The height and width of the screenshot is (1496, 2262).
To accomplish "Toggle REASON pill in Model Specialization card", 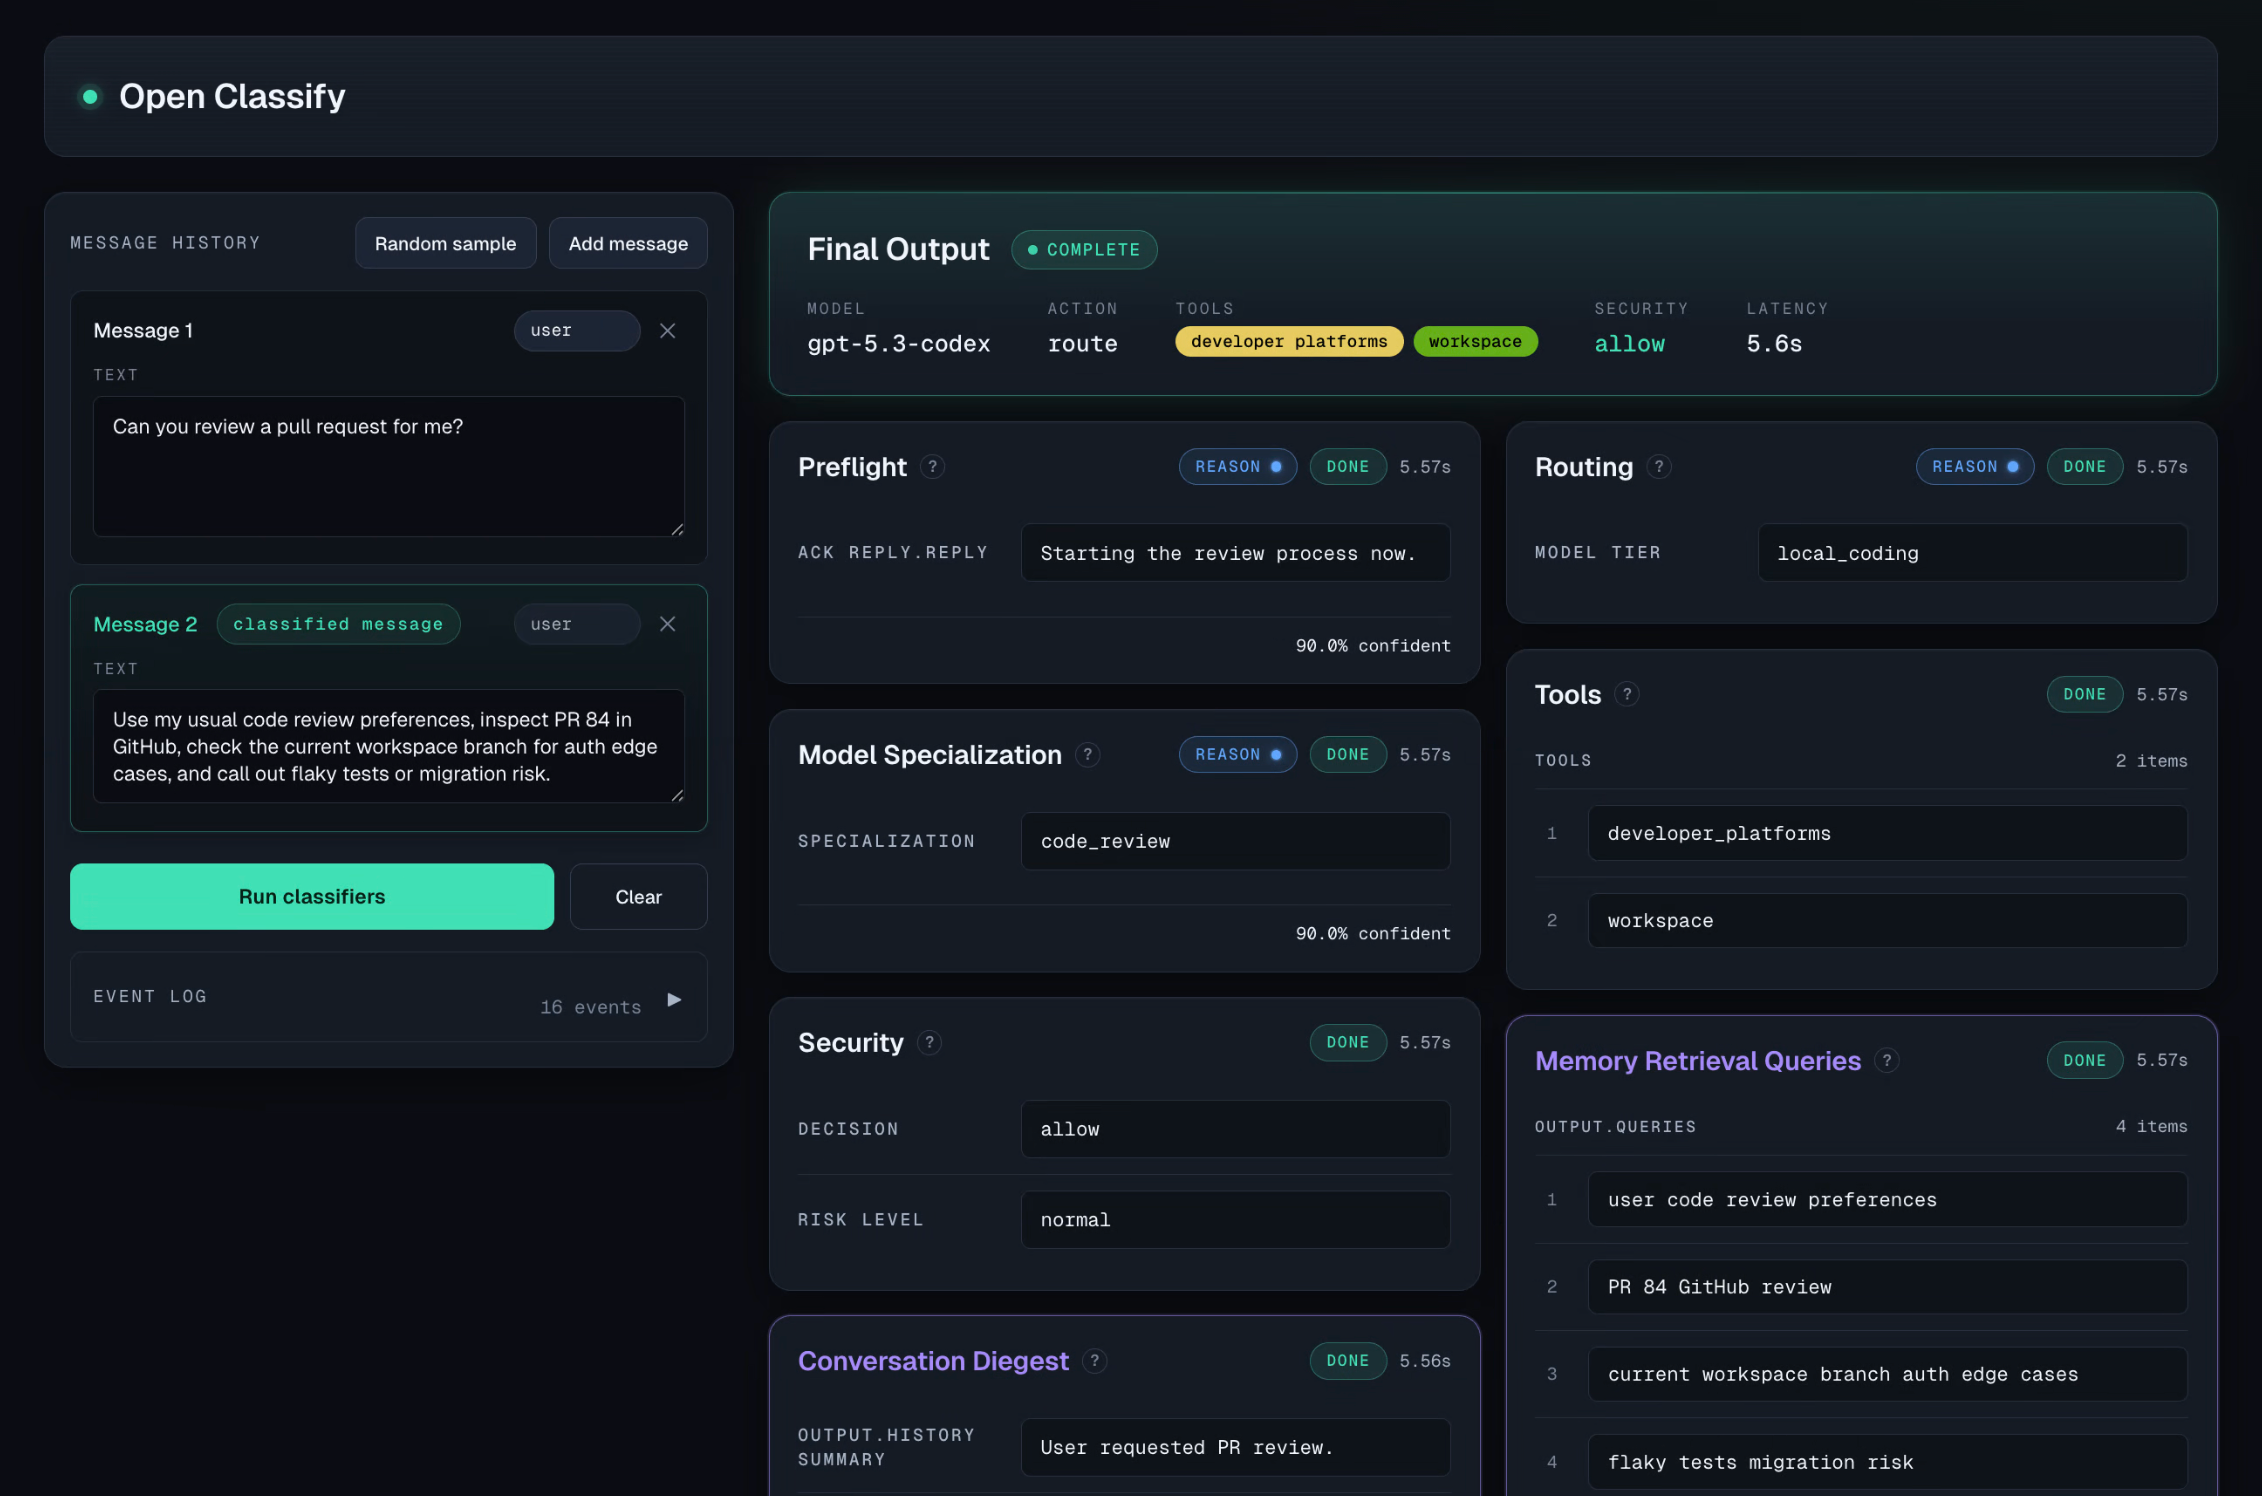I will pos(1237,755).
